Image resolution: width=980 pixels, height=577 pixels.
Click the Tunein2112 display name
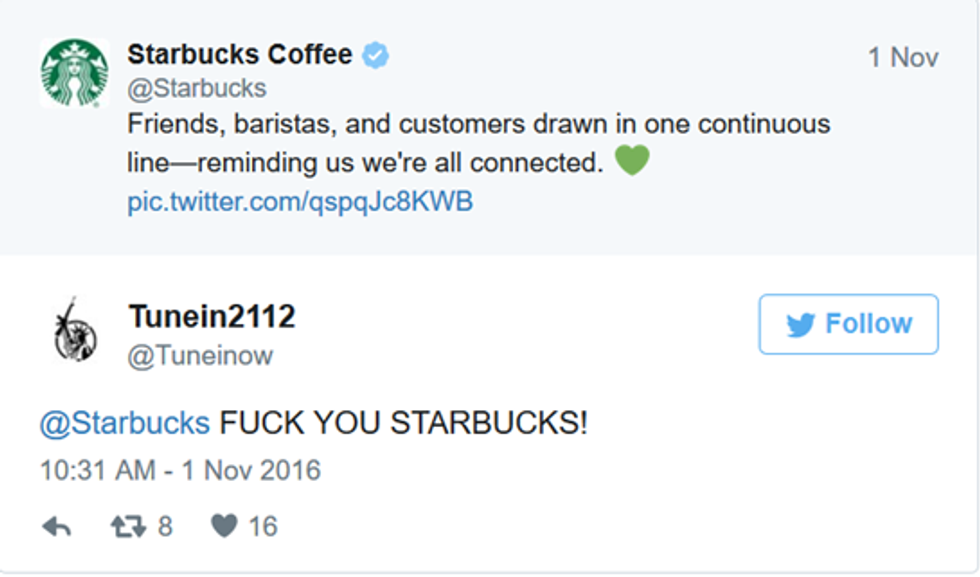pos(212,317)
